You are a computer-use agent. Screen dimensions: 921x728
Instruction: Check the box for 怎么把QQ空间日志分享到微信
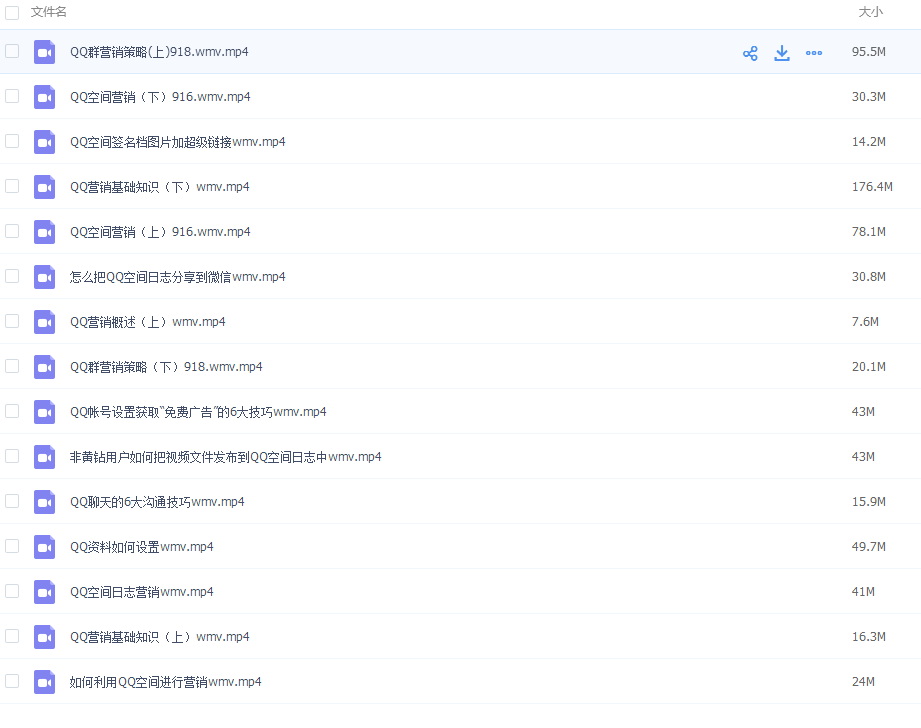coord(12,276)
